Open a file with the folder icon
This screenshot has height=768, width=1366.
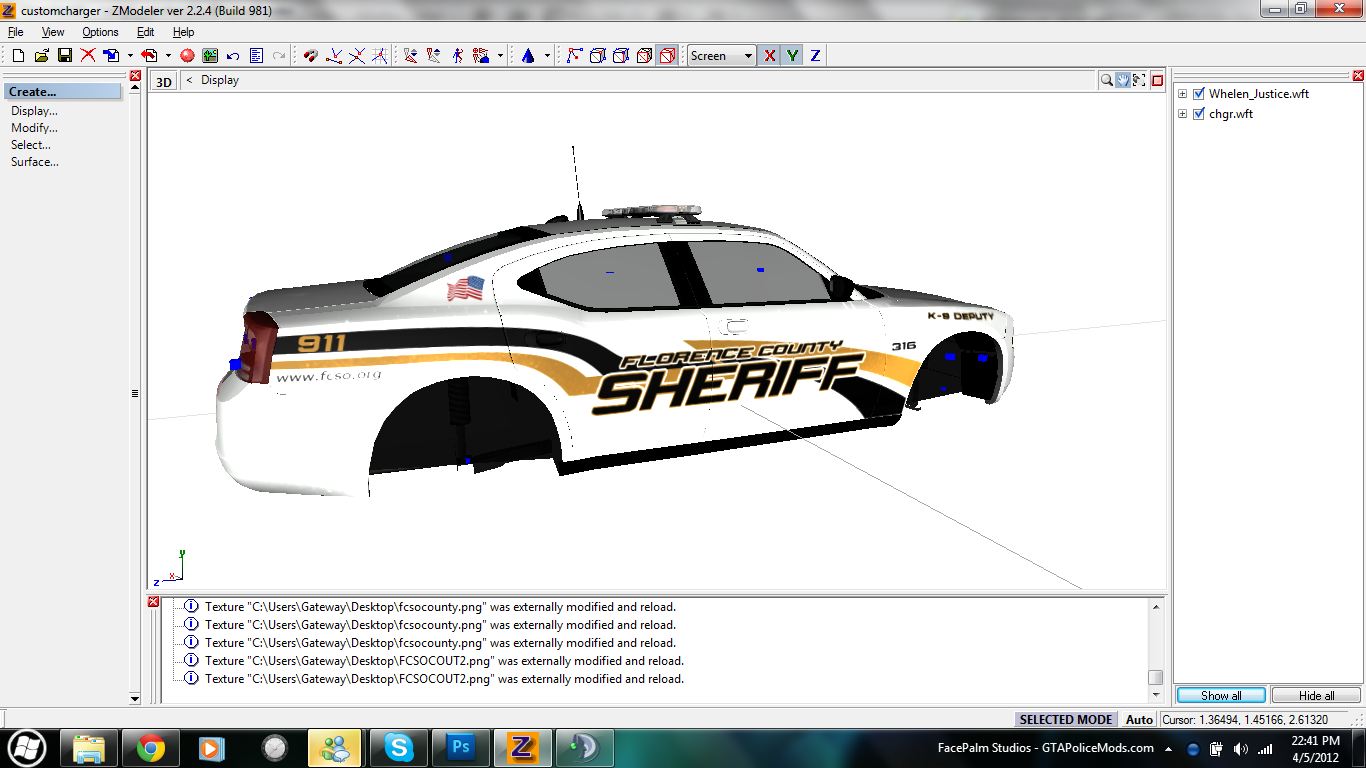(41, 56)
